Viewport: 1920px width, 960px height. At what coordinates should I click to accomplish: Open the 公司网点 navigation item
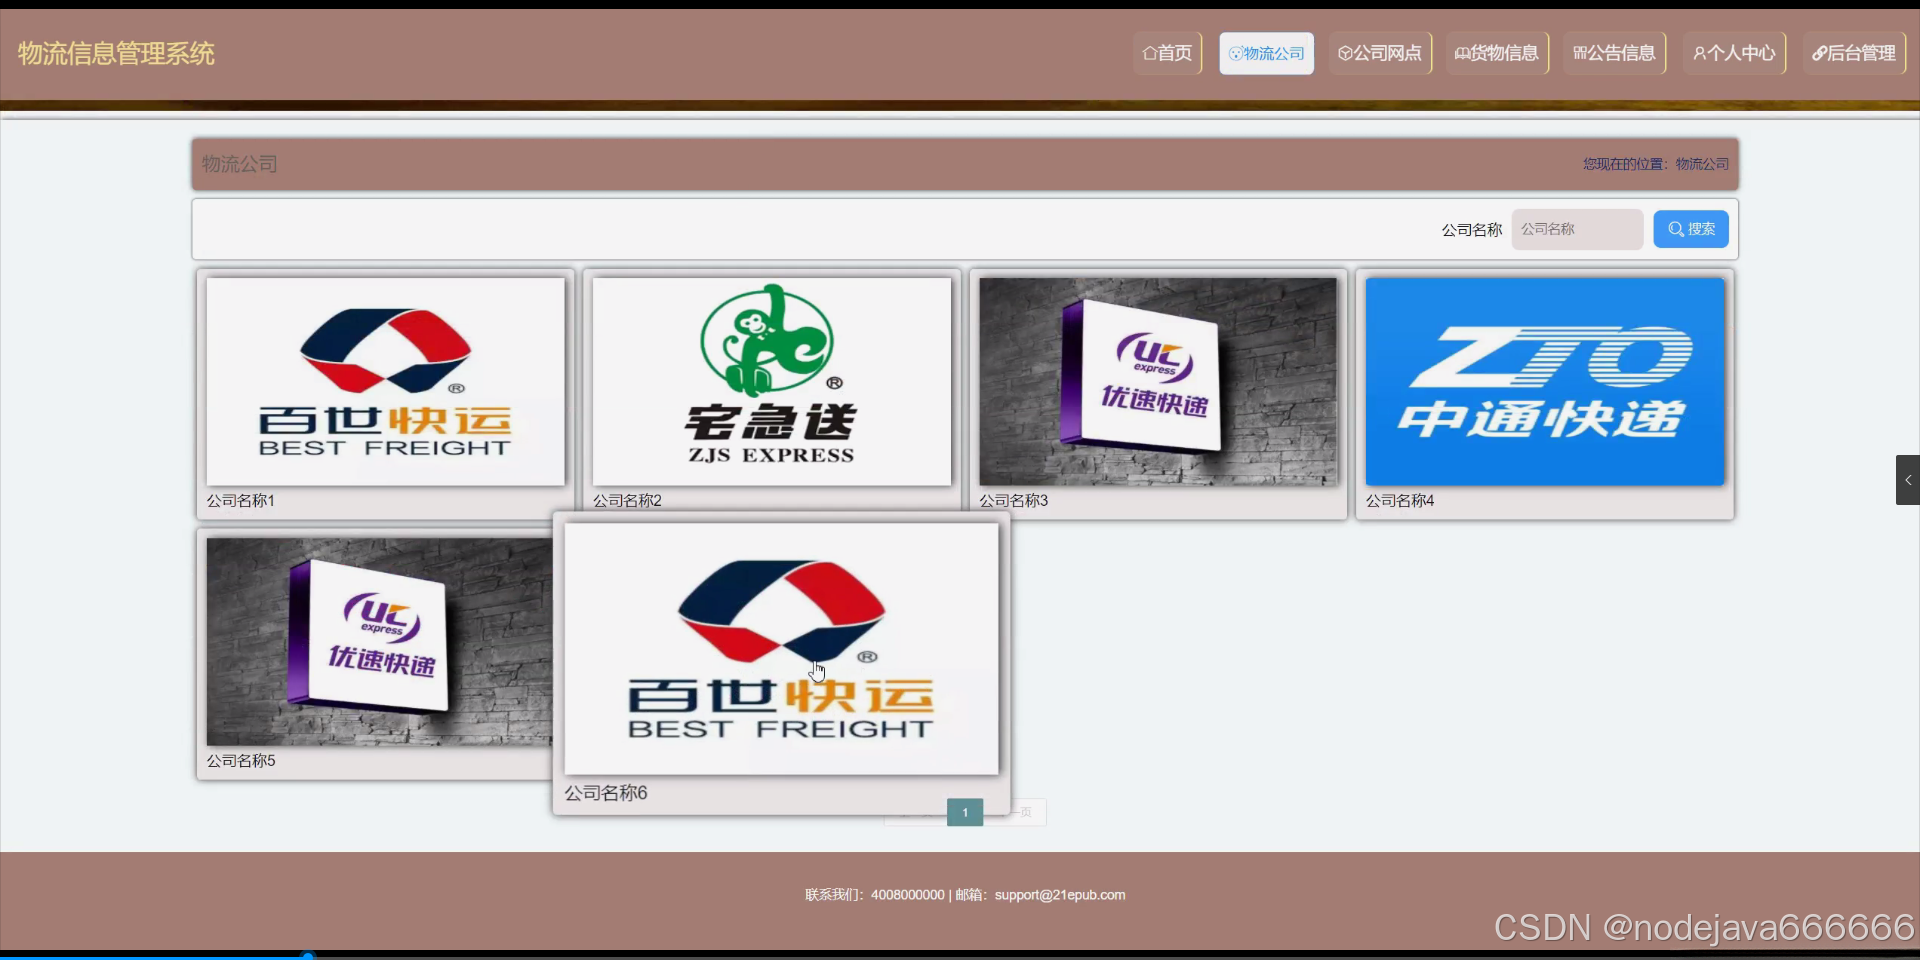[x=1380, y=53]
